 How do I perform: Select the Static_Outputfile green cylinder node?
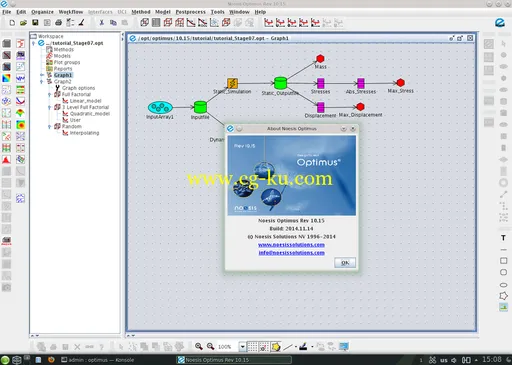(x=280, y=83)
